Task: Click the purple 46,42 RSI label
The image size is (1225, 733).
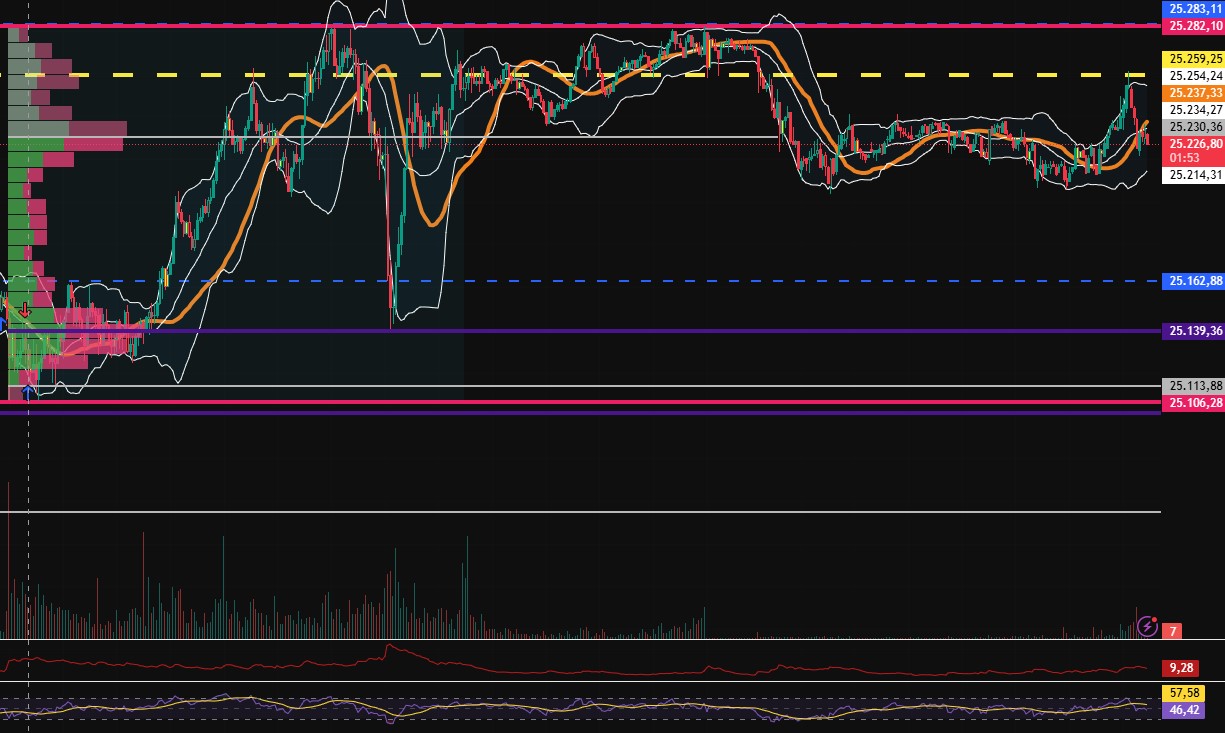Action: pos(1183,709)
